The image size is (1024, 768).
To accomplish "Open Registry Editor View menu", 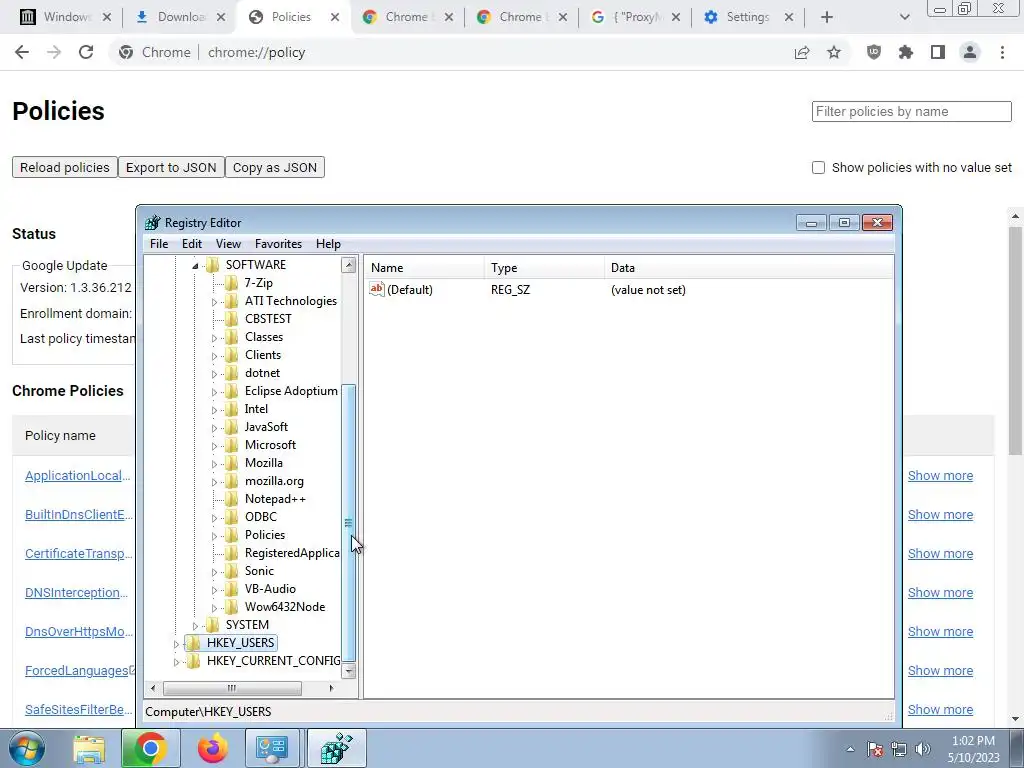I will tap(228, 244).
